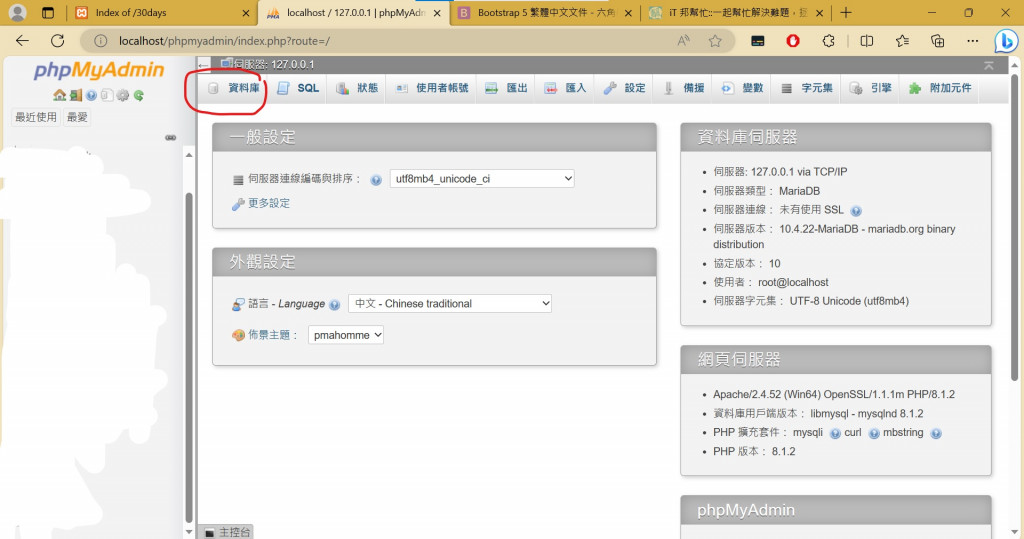
Task: Click the help icon beside Language label
Action: coord(334,304)
